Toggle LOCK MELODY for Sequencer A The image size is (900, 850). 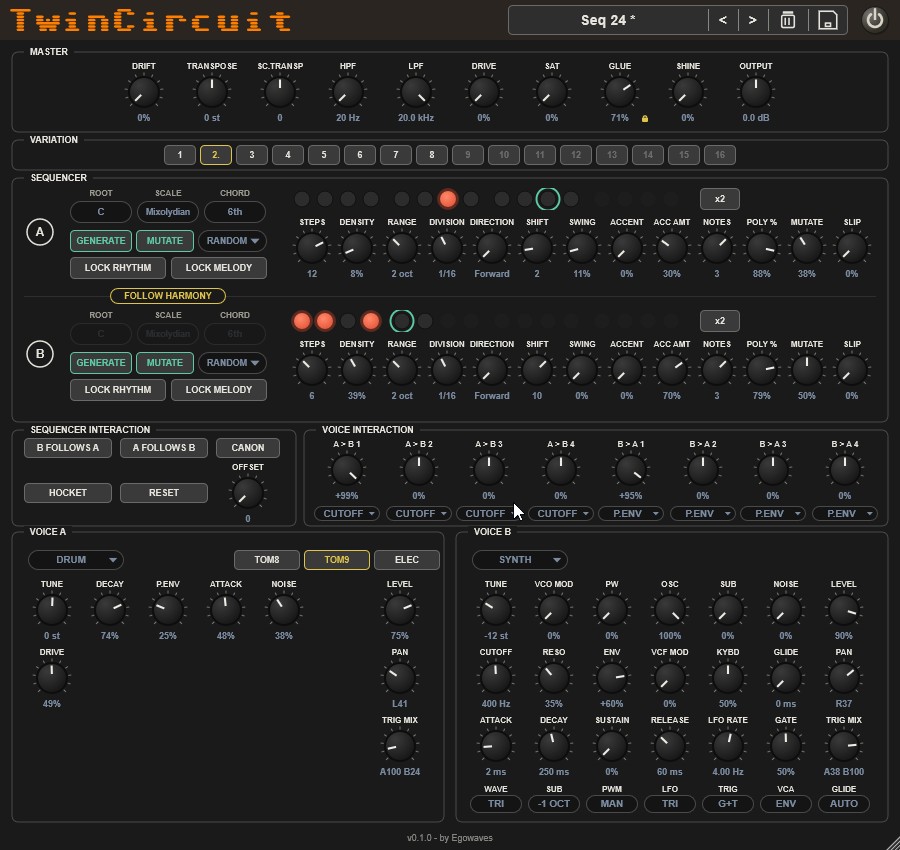pos(219,267)
